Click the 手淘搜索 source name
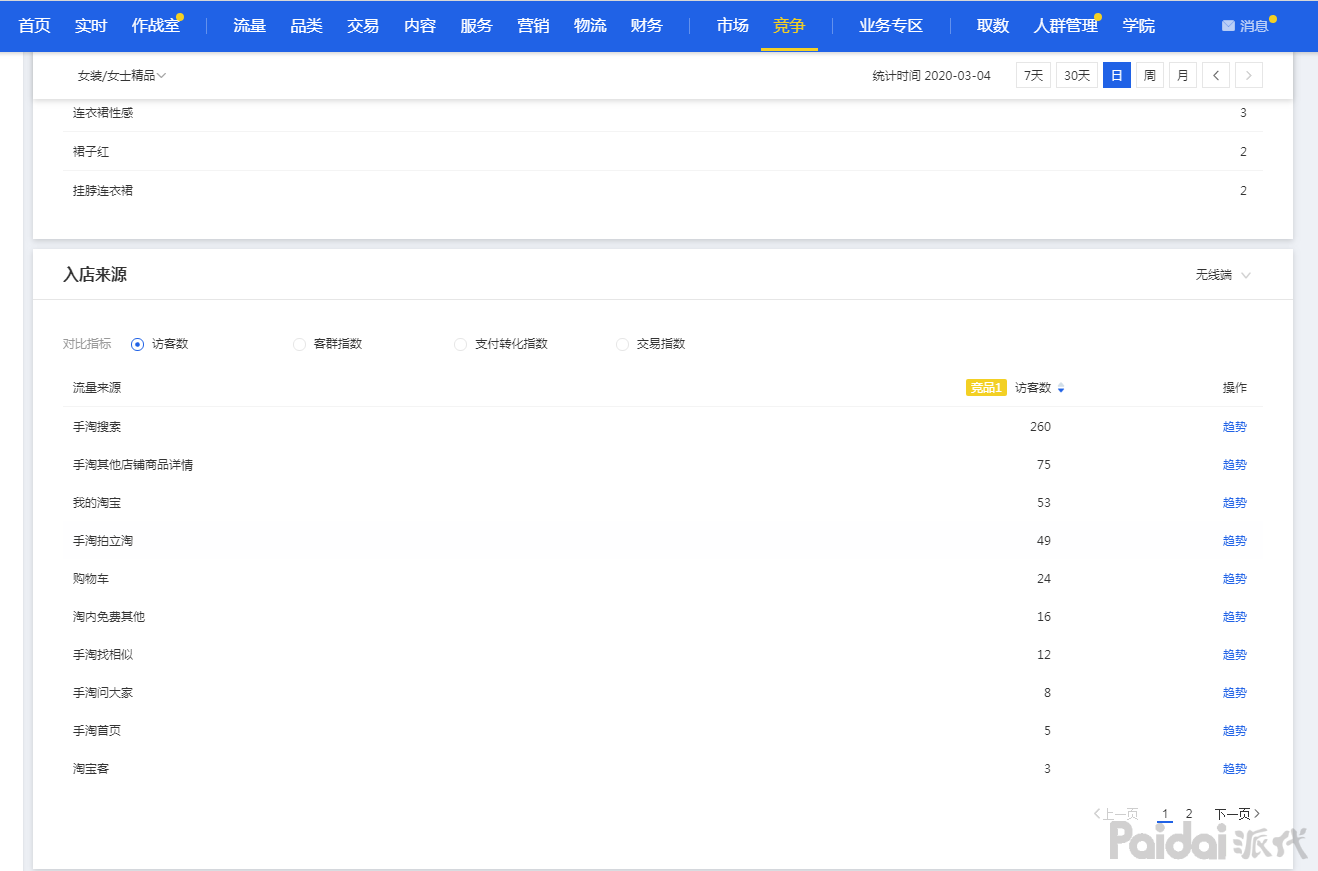This screenshot has width=1318, height=871. [97, 427]
